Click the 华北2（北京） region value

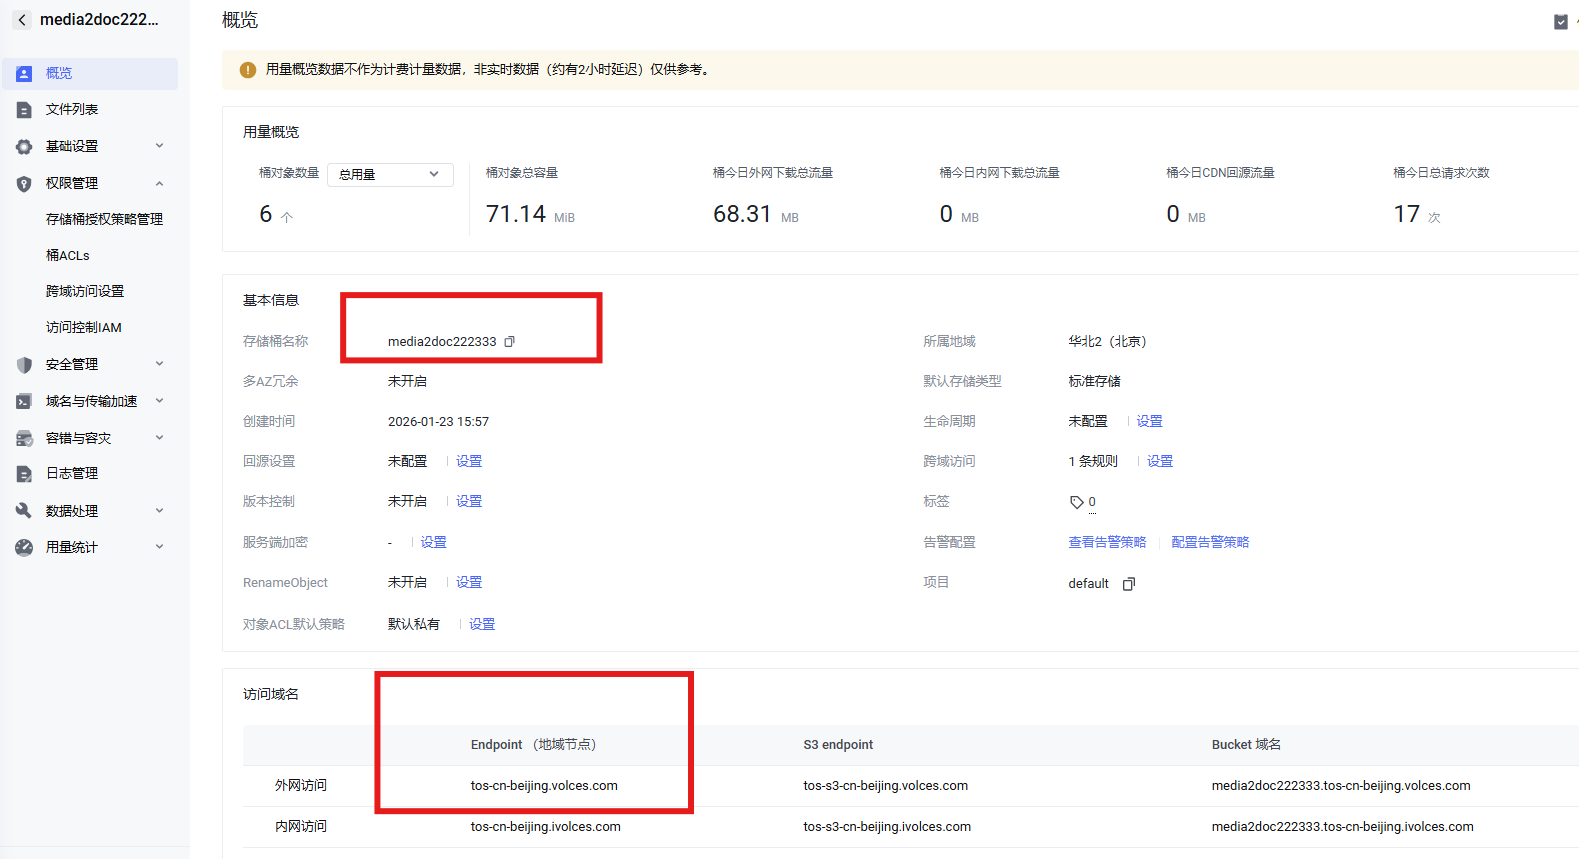(x=1107, y=342)
